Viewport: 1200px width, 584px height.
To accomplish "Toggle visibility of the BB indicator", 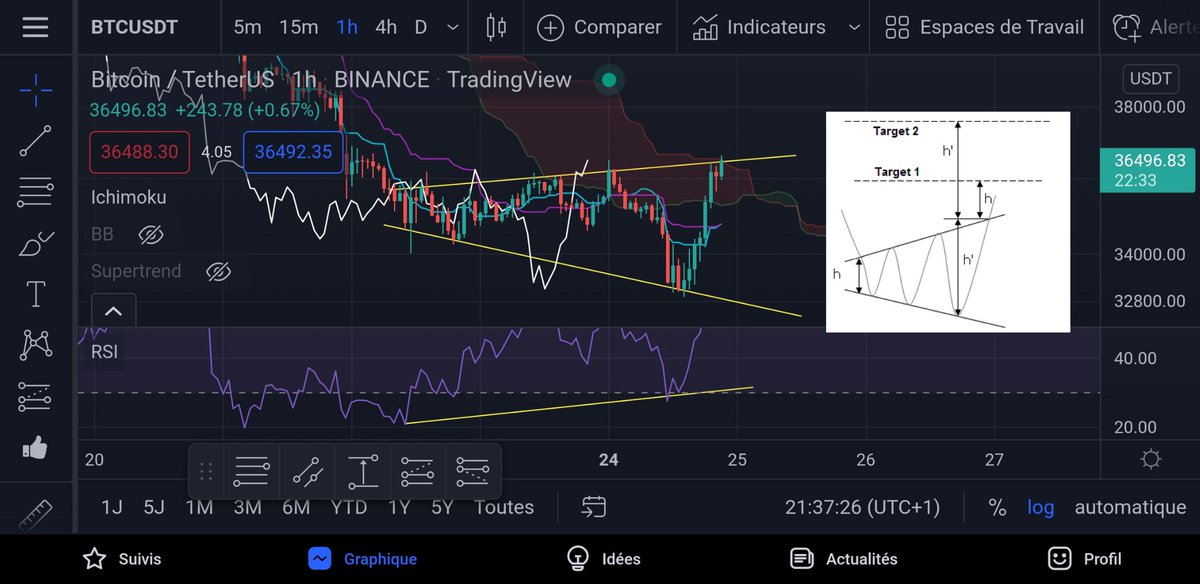I will (150, 235).
